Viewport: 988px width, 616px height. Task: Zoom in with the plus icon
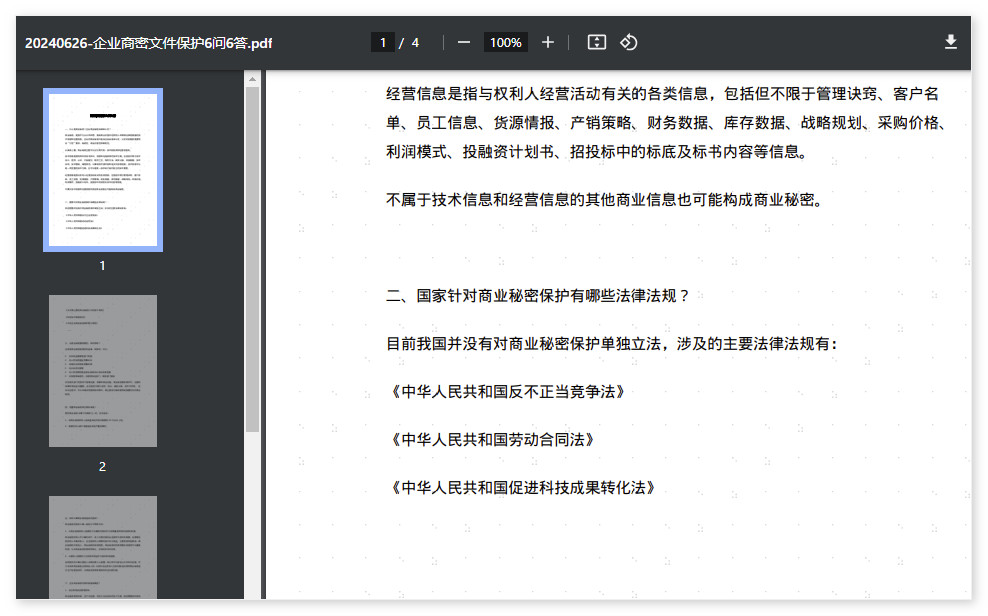(548, 43)
